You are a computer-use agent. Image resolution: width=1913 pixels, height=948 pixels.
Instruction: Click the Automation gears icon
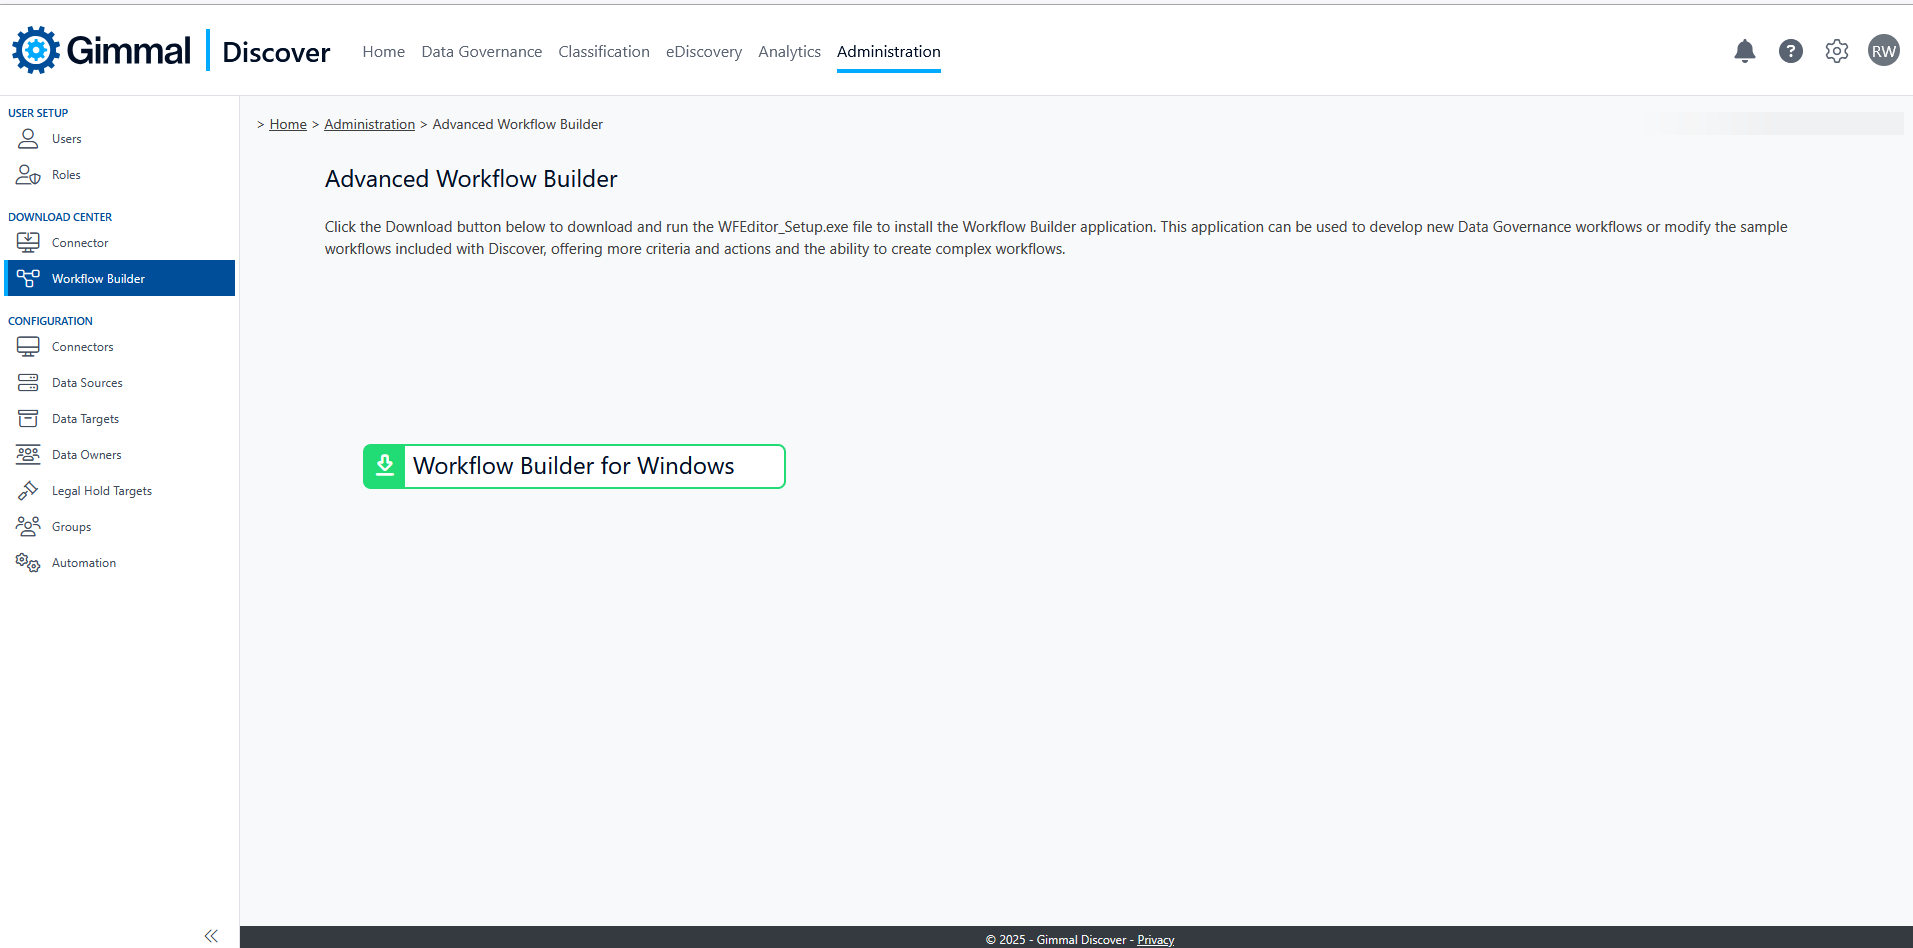28,563
